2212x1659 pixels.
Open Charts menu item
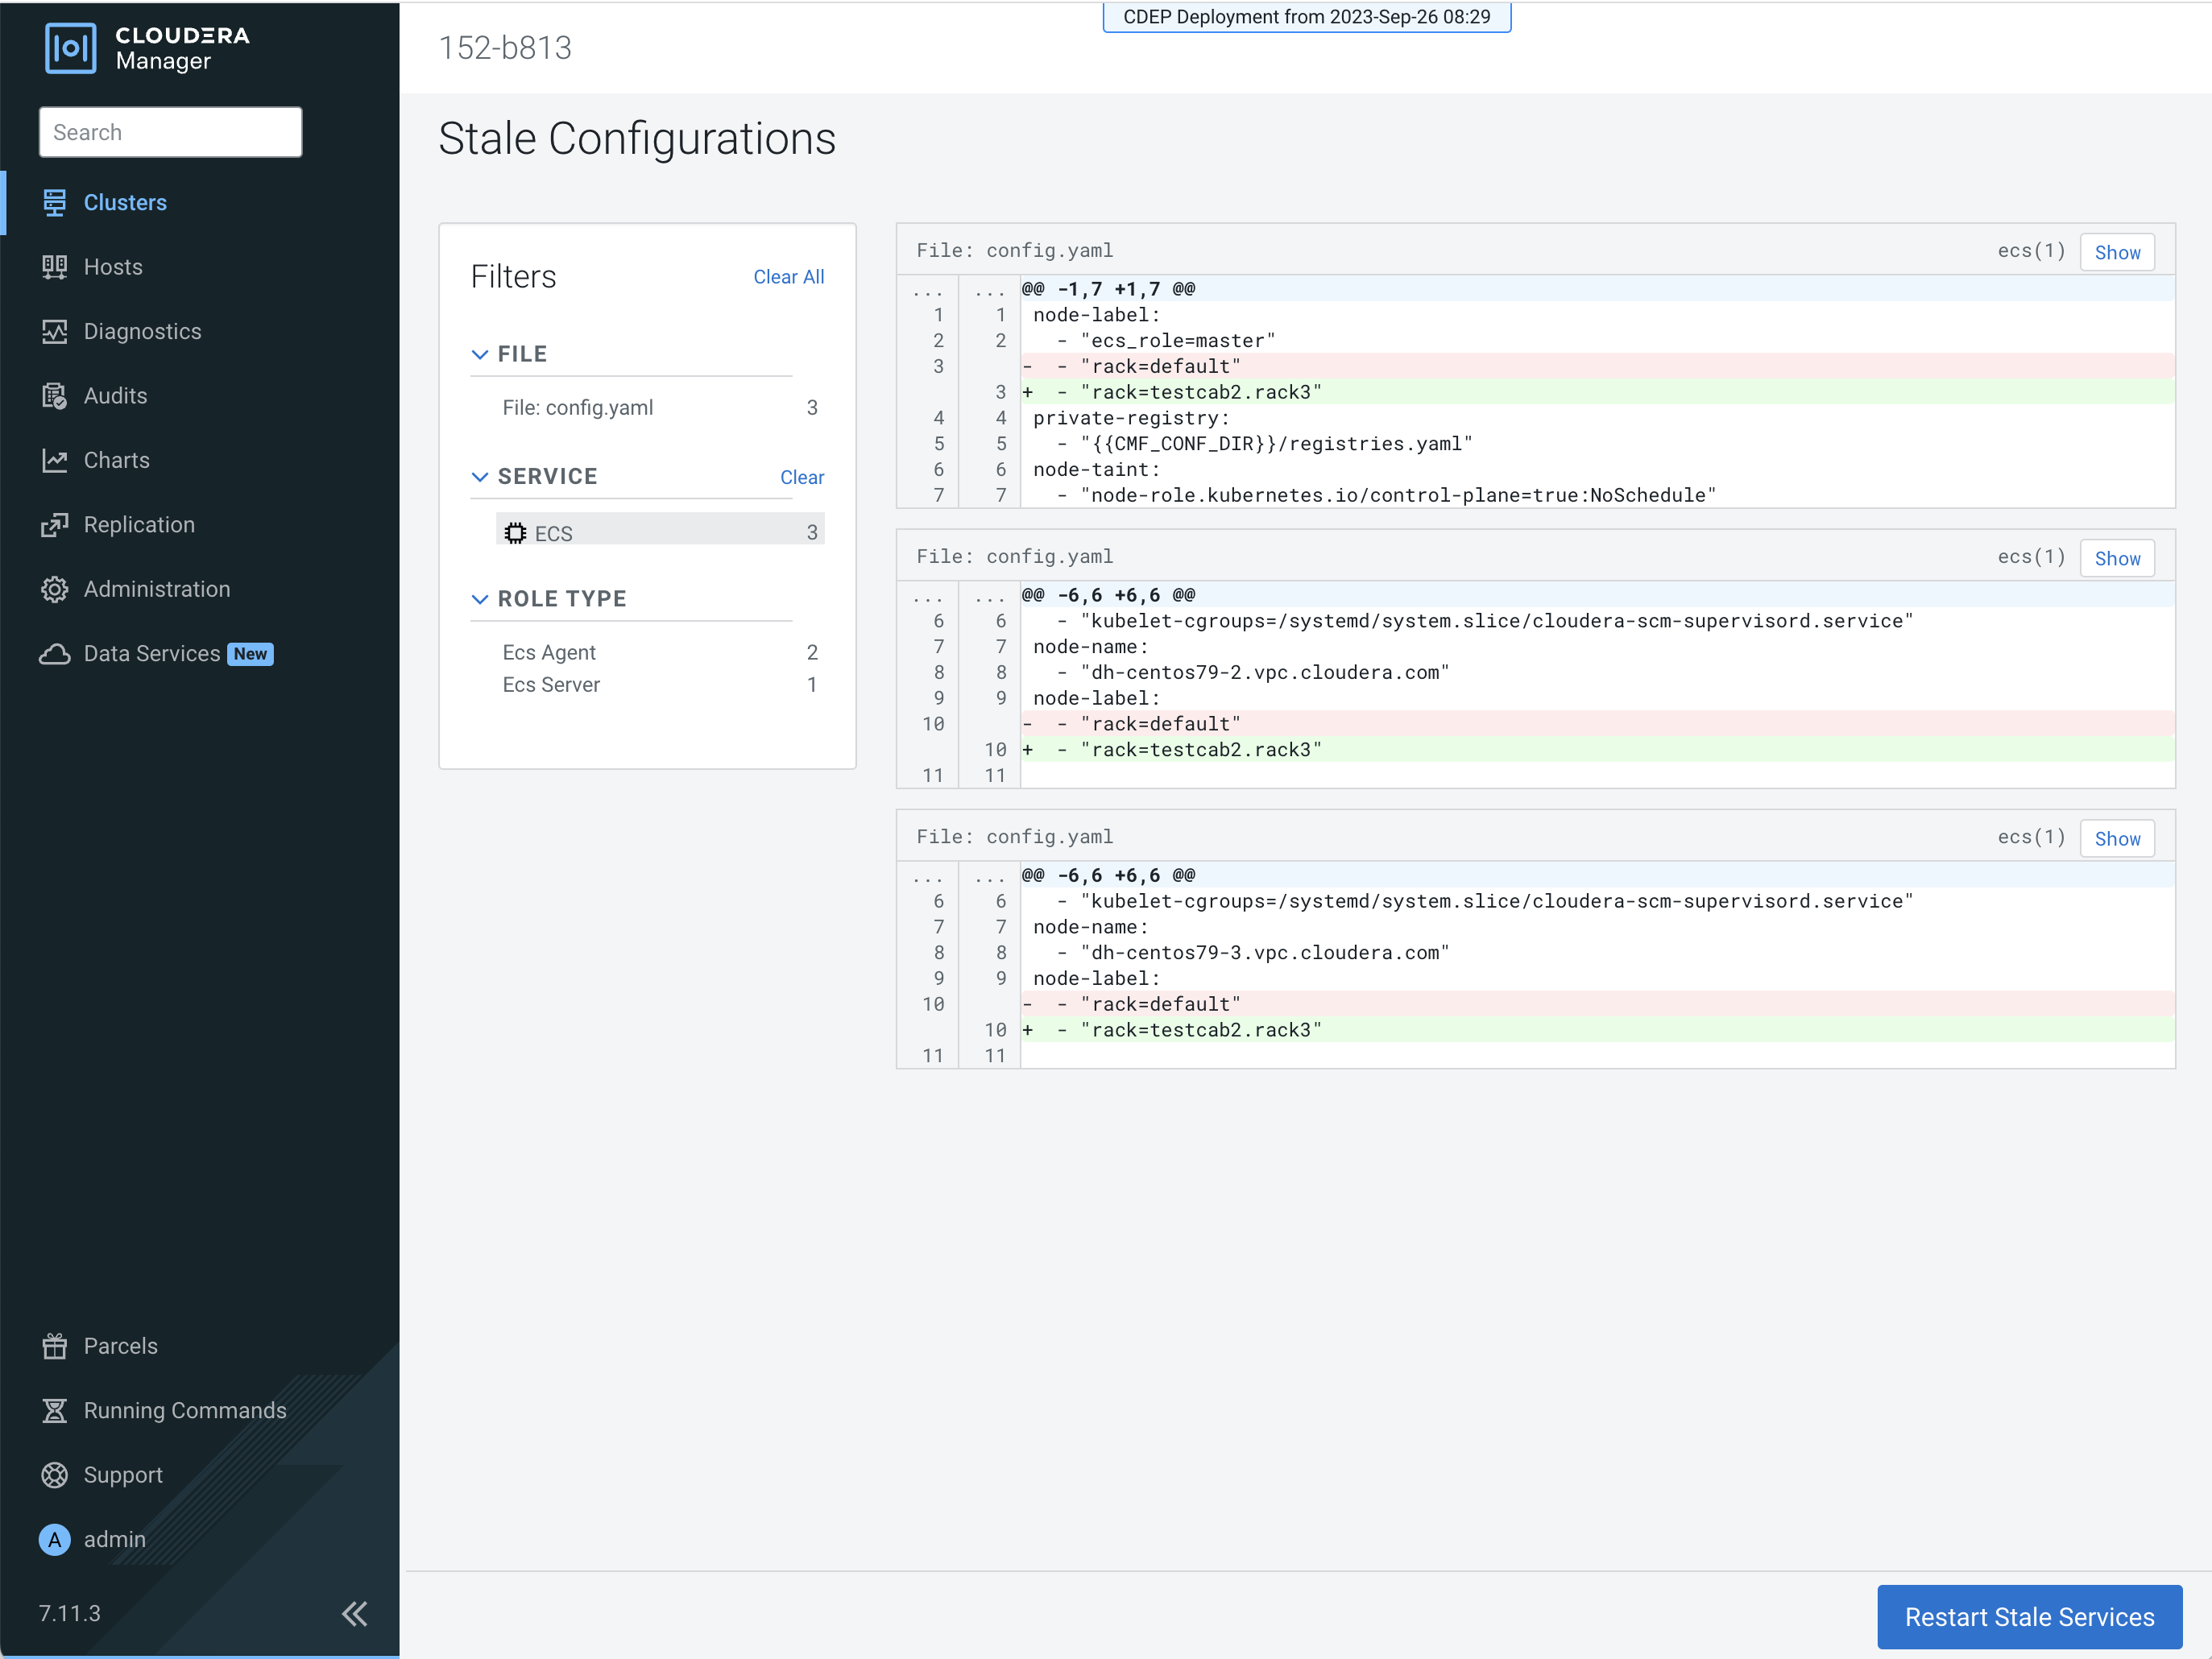click(116, 460)
